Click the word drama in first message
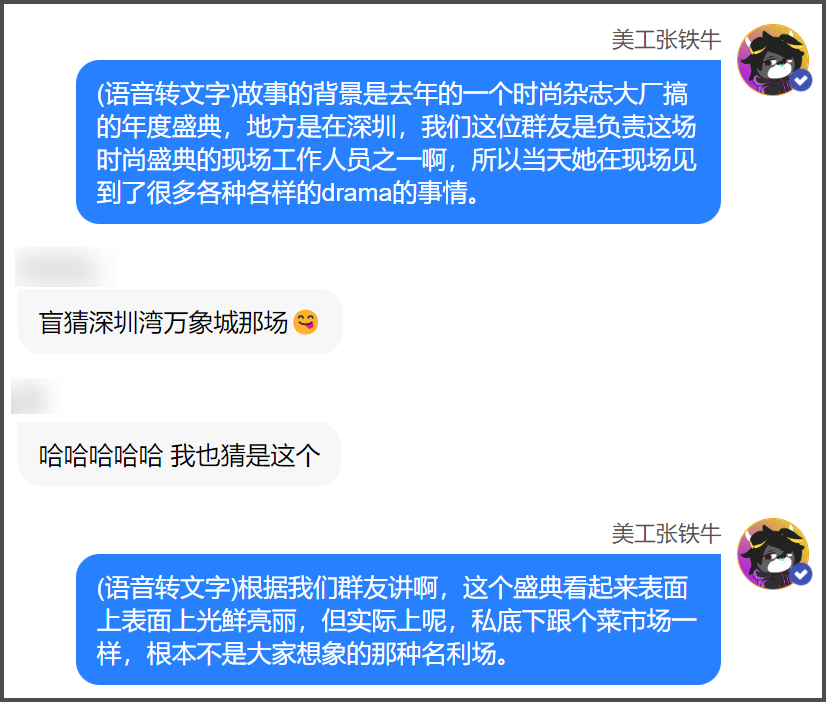This screenshot has height=702, width=826. [357, 193]
